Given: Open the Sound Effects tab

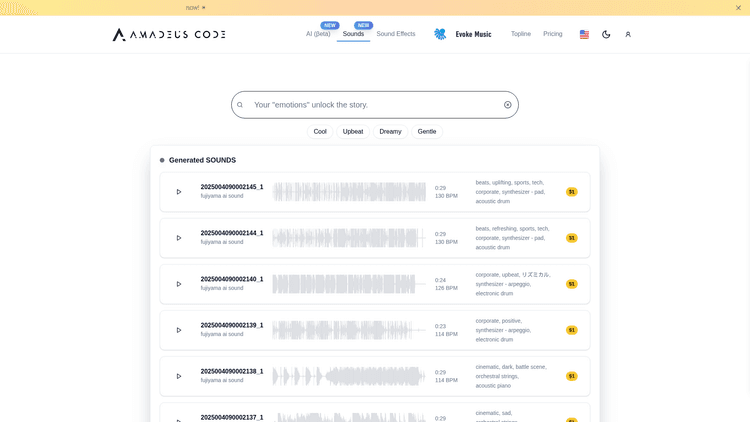Looking at the screenshot, I should pyautogui.click(x=396, y=34).
